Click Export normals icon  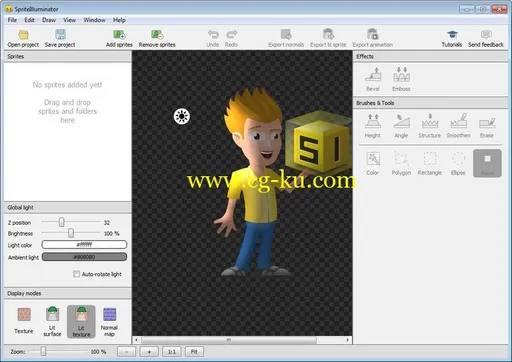click(x=286, y=38)
